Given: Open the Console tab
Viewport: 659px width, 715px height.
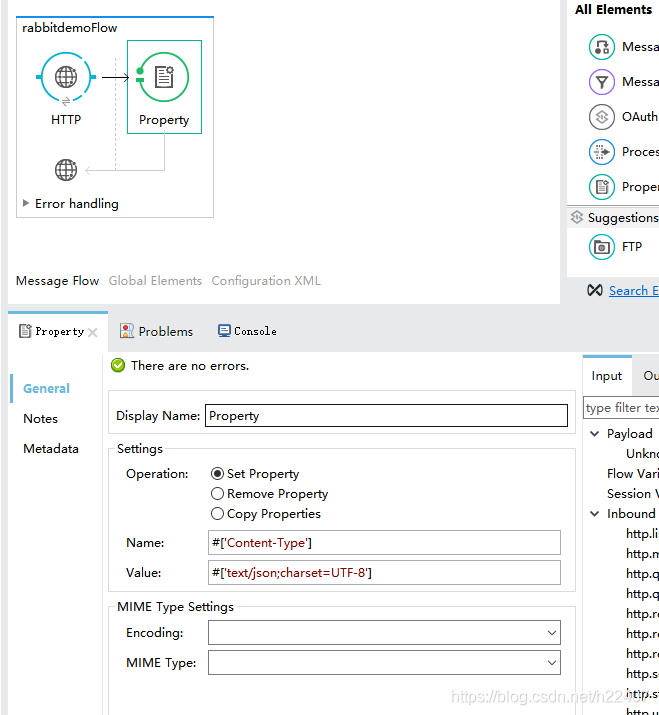Looking at the screenshot, I should [x=247, y=332].
